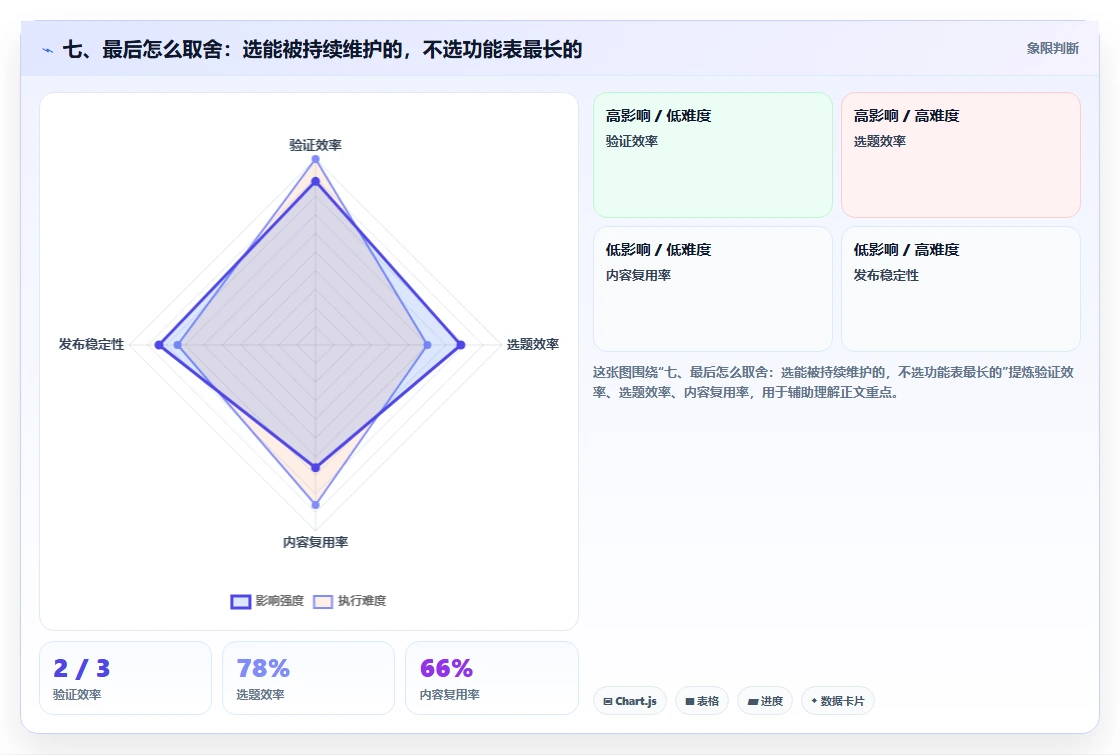Screen dimensions: 1120x755
Task: Open the 高影响 / 低难度 quadrant card
Action: (x=713, y=155)
